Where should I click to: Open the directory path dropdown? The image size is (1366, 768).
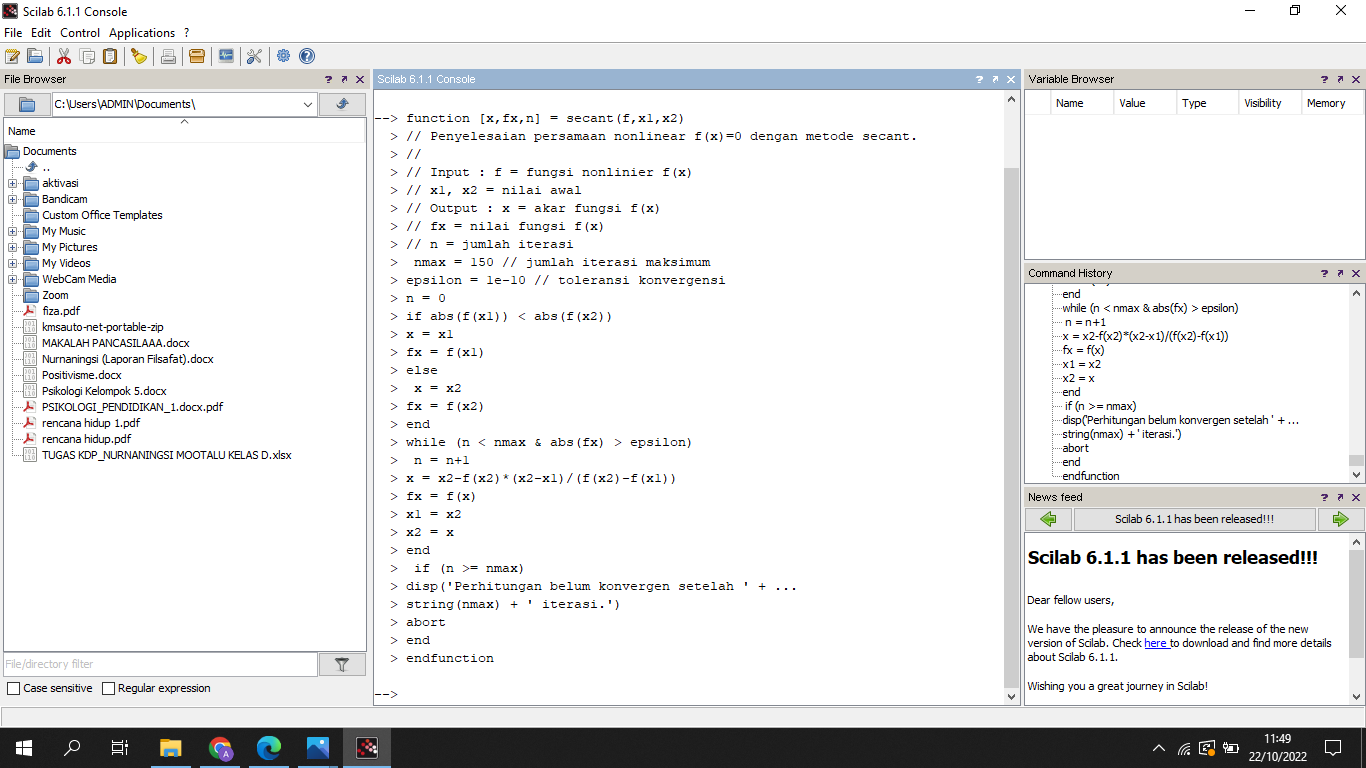pos(308,104)
